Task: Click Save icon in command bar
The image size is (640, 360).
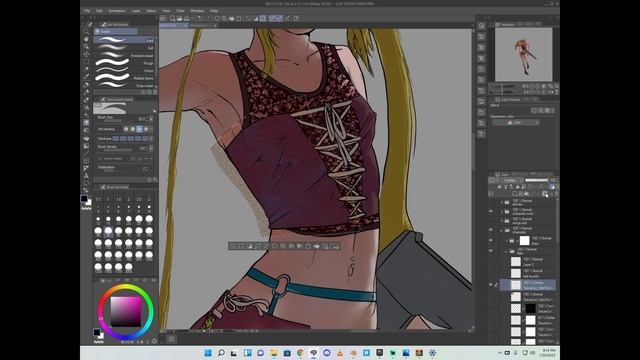Action: 187,18
